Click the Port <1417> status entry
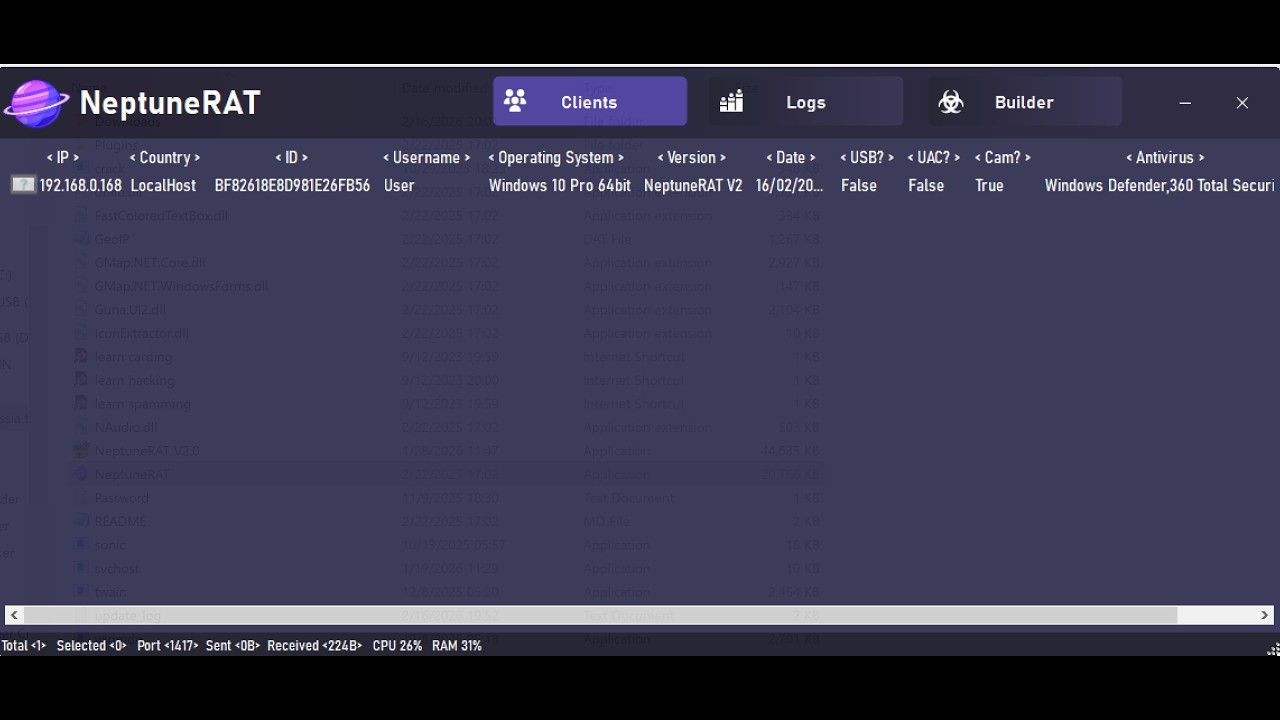 (167, 646)
